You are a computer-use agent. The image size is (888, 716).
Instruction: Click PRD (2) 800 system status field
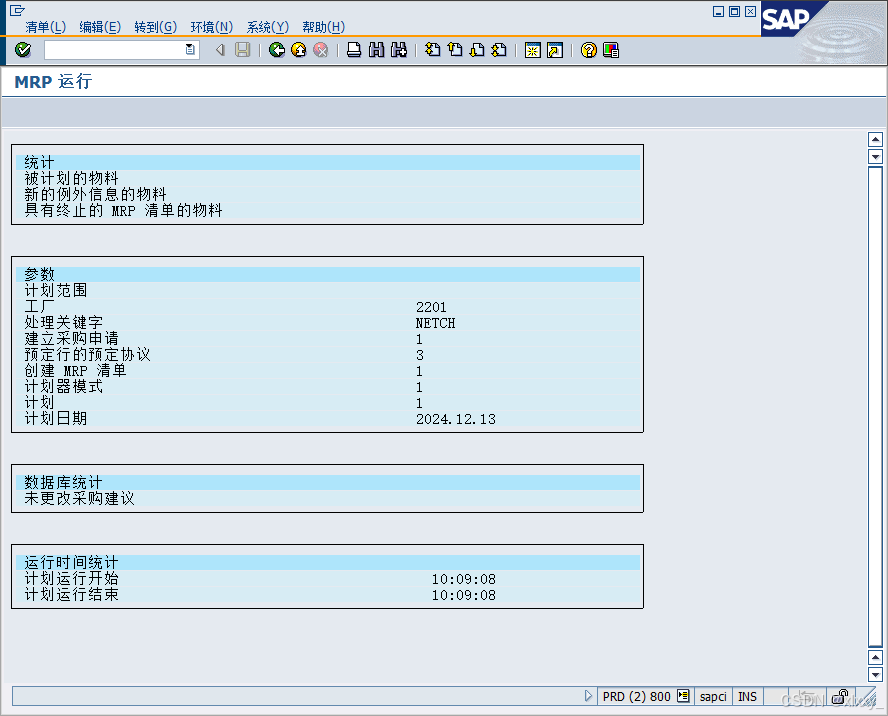pyautogui.click(x=637, y=696)
